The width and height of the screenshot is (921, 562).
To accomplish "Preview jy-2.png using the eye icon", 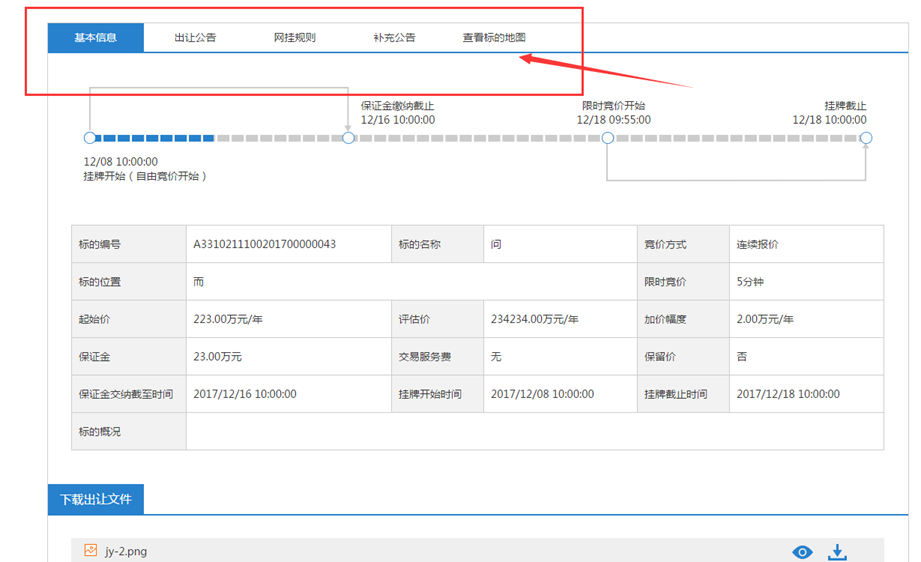I will click(802, 552).
